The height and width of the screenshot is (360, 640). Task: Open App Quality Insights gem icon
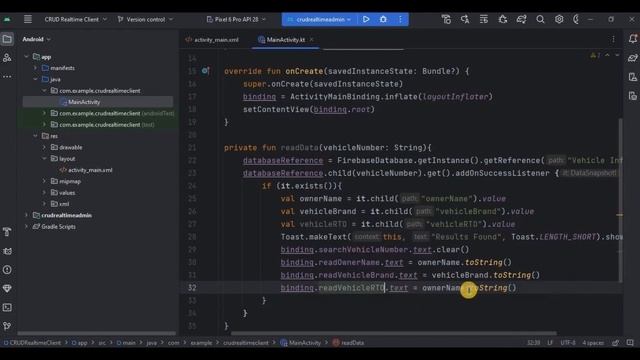(x=7, y=289)
